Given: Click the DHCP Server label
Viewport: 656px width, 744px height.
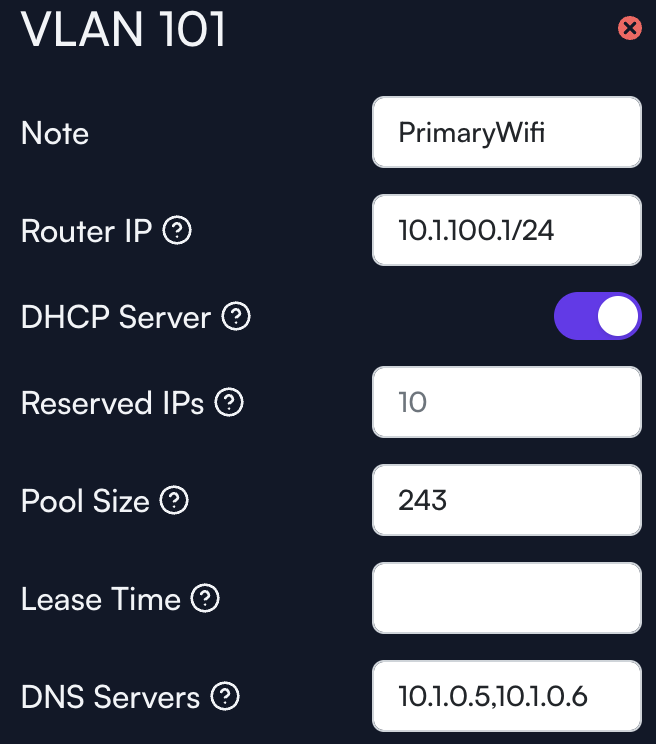Looking at the screenshot, I should 116,317.
